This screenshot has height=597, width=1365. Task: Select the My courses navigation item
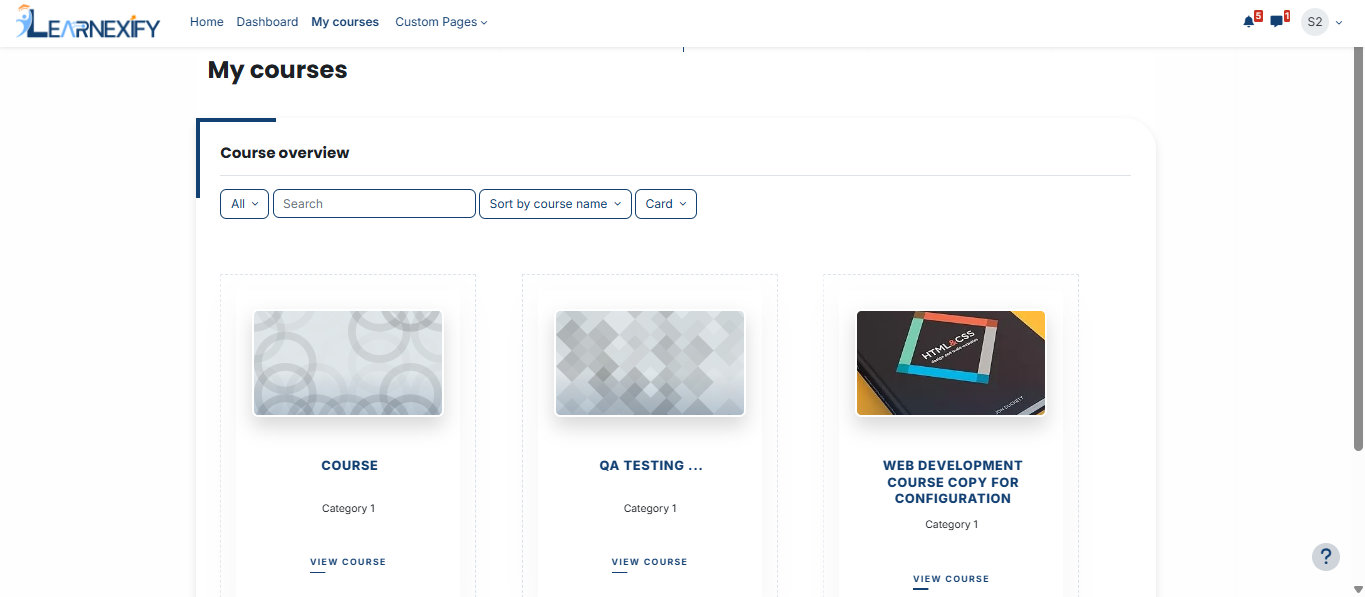345,22
